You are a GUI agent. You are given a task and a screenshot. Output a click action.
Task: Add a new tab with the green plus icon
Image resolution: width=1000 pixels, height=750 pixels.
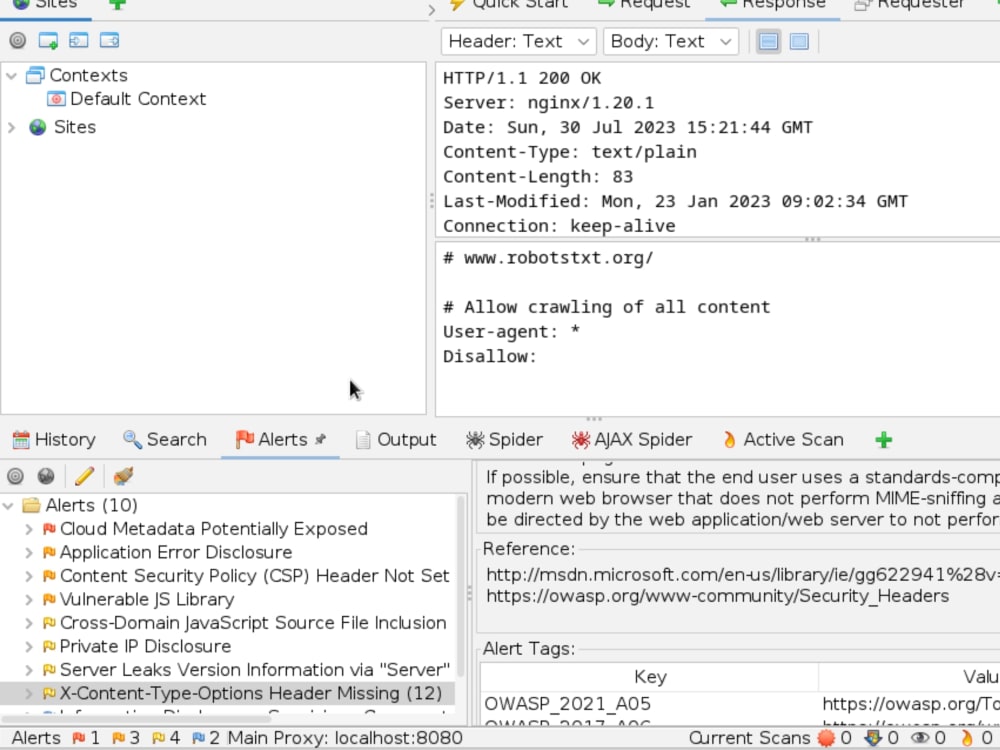(883, 439)
